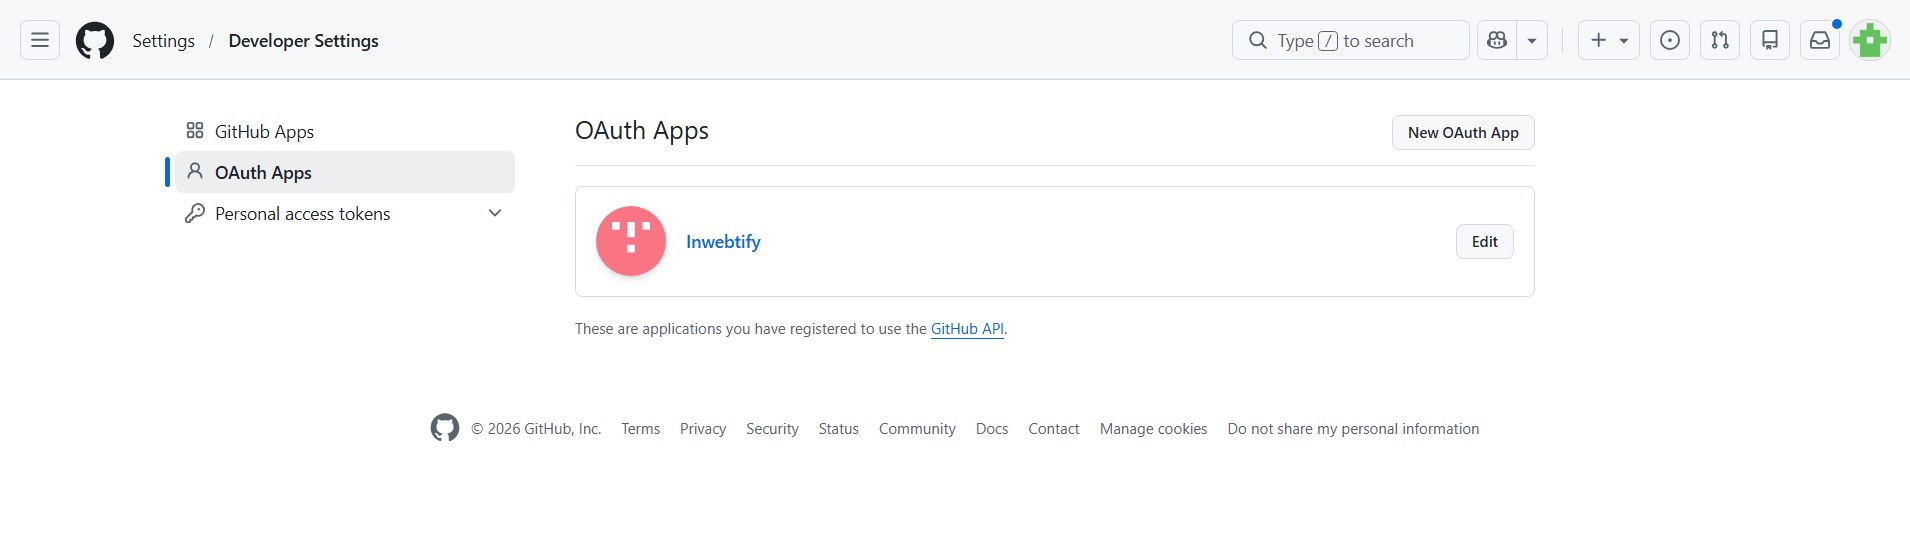Open the Inwebtify app link
The image size is (1910, 537).
[723, 241]
